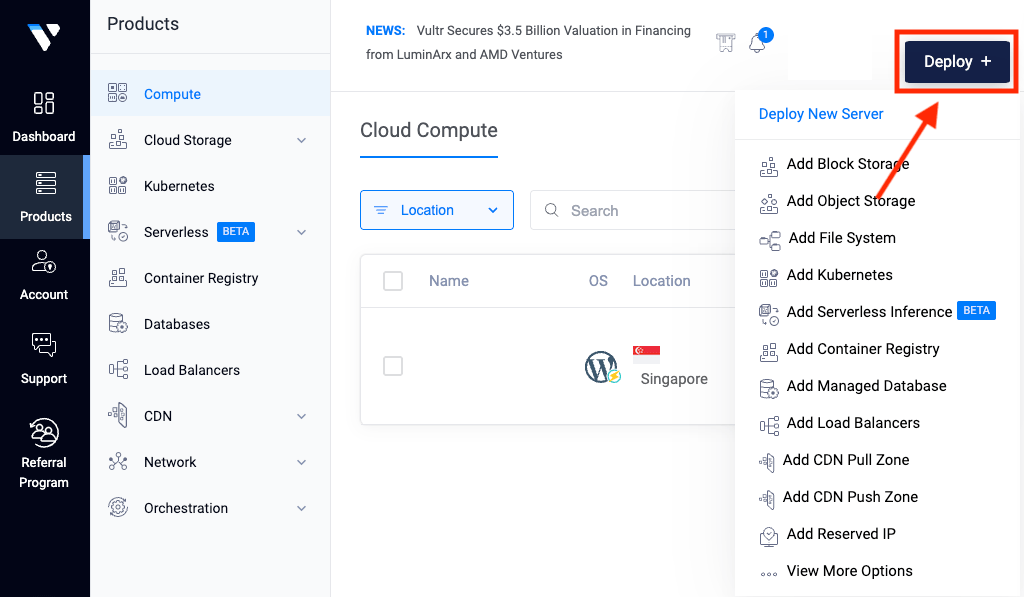Open Load Balancers products page label
1024x597 pixels.
tap(192, 370)
